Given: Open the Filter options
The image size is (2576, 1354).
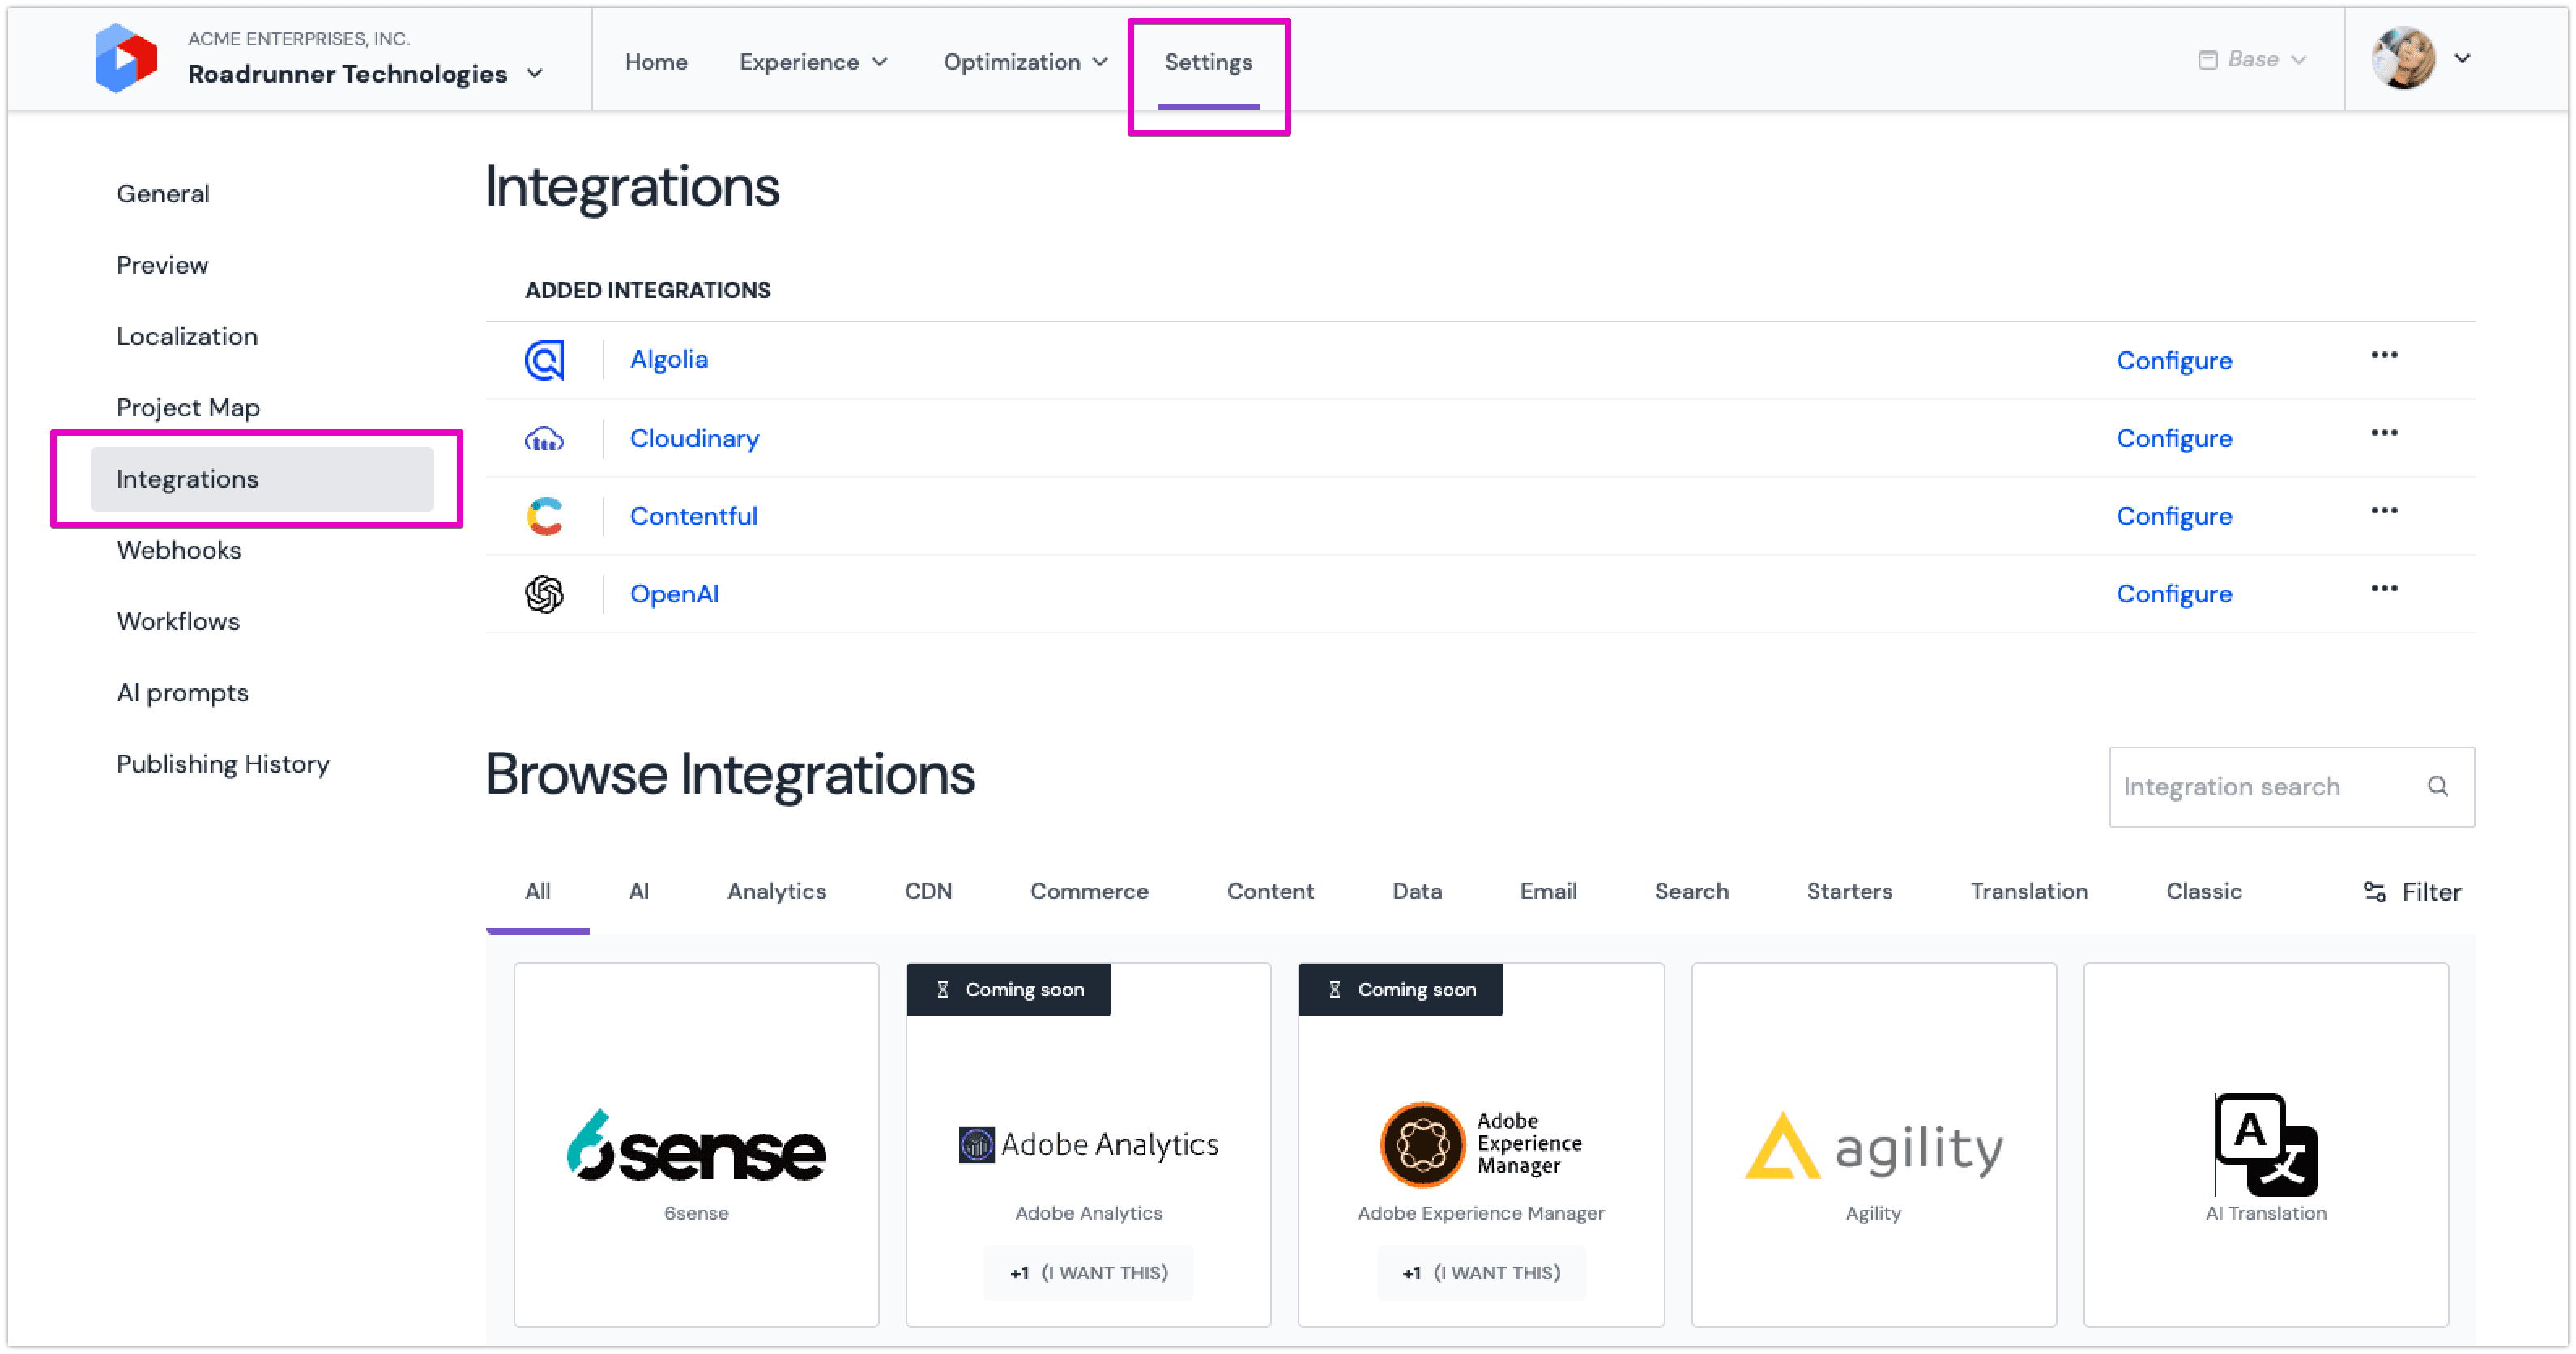Looking at the screenshot, I should (2412, 891).
